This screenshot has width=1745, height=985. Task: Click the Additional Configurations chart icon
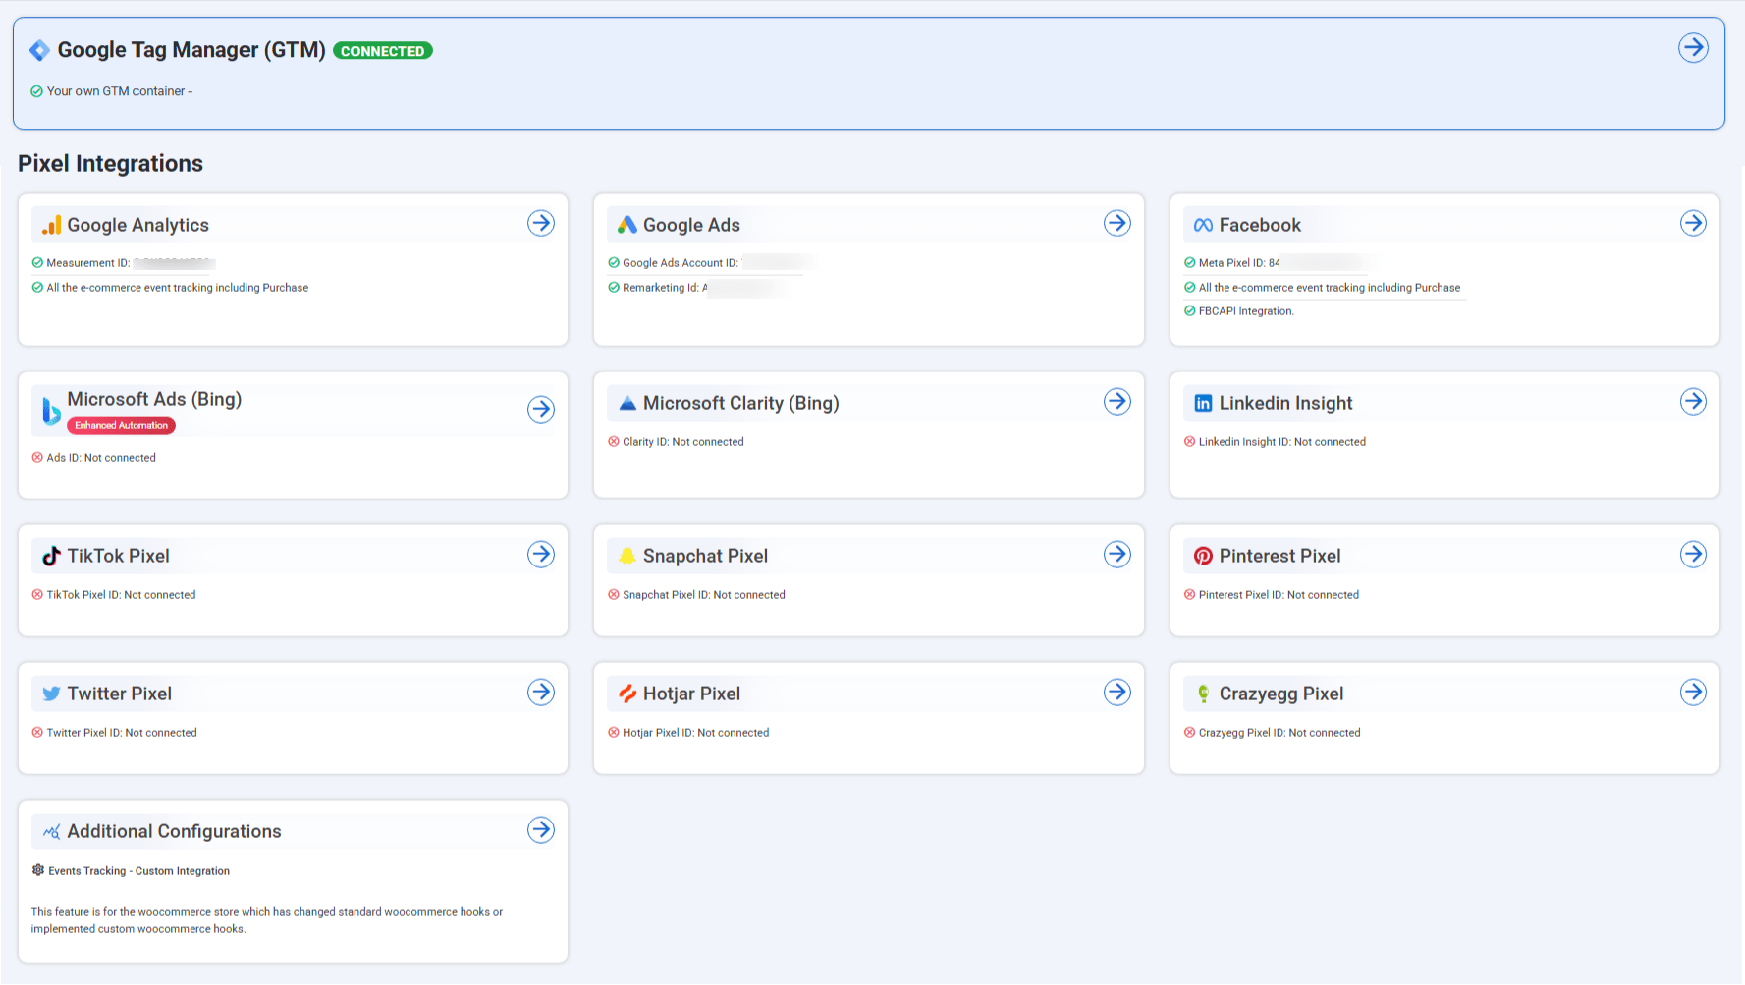[x=51, y=832]
